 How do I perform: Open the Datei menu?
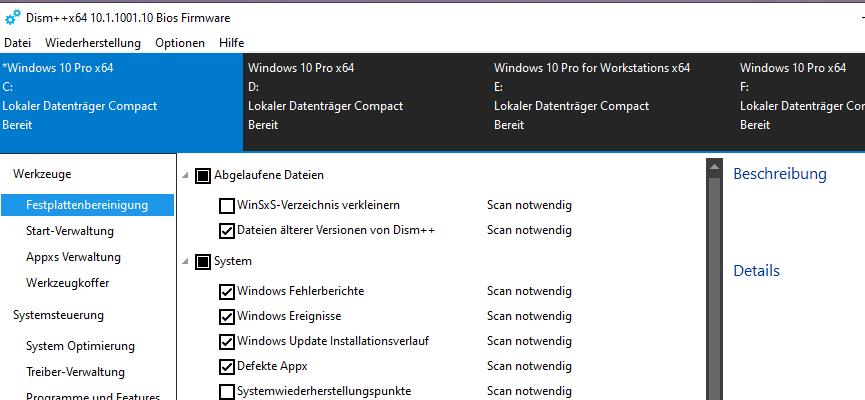click(x=17, y=42)
